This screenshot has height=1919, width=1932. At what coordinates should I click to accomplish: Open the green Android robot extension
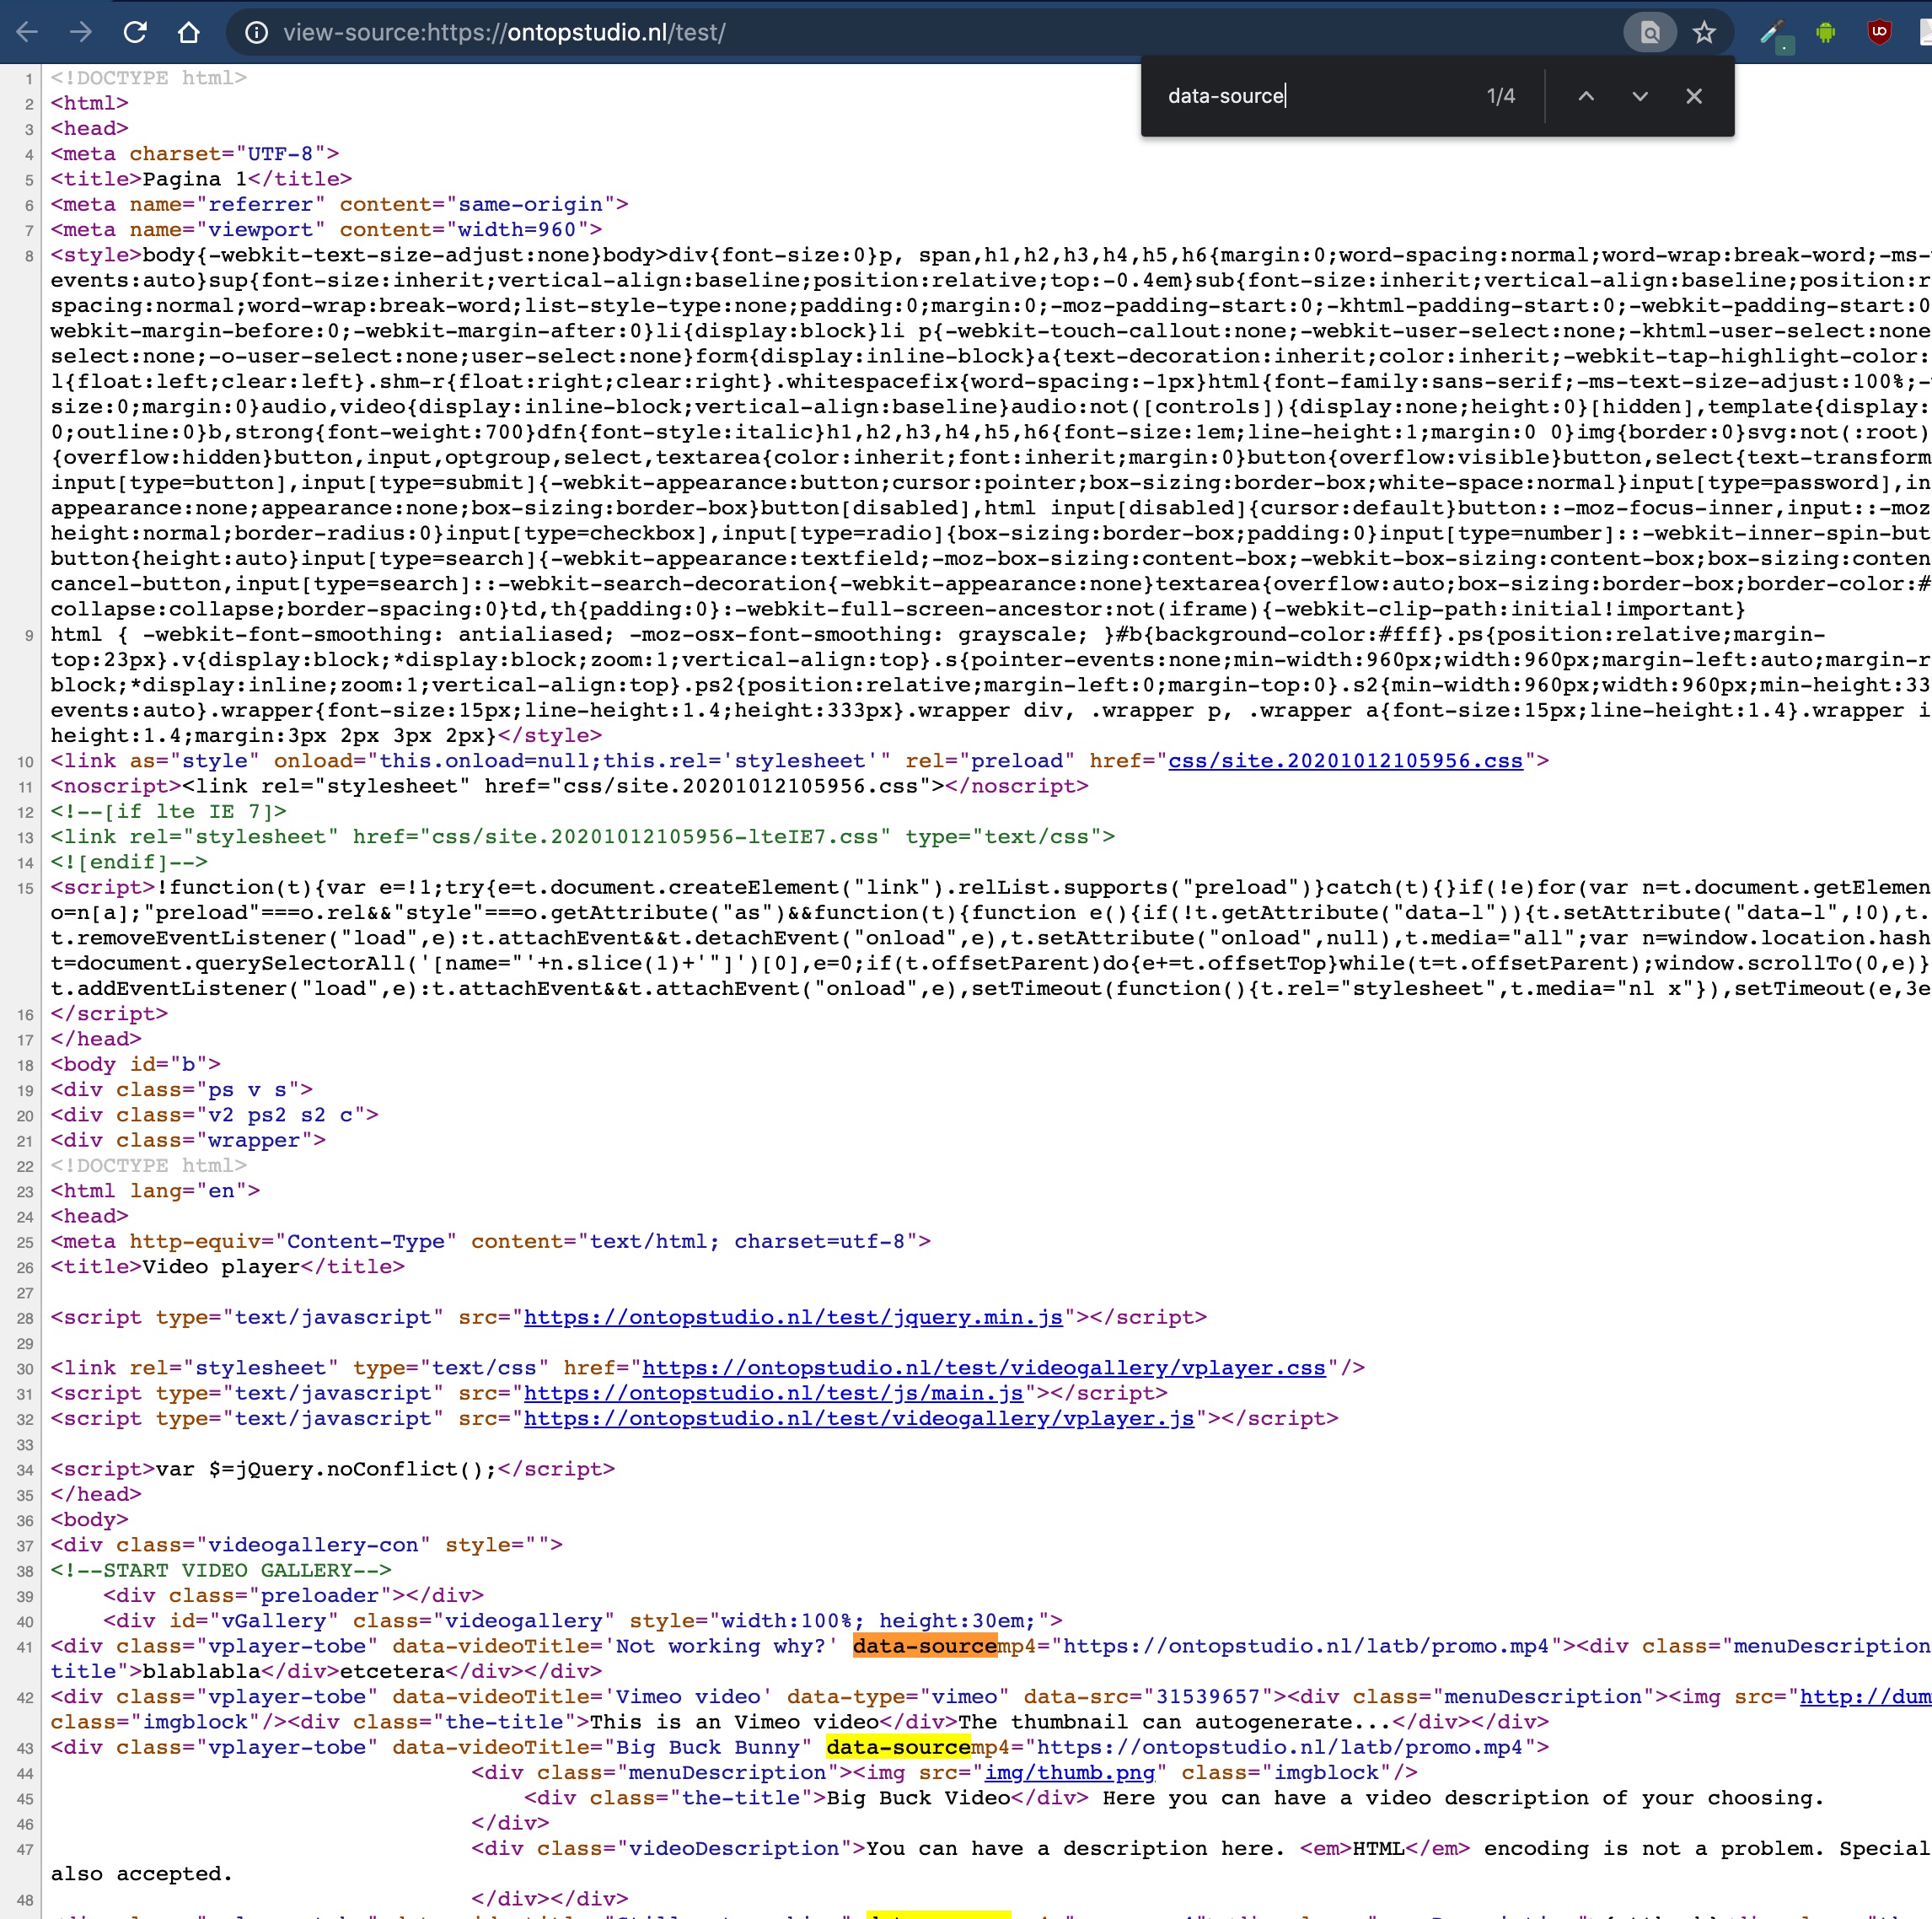coord(1826,33)
